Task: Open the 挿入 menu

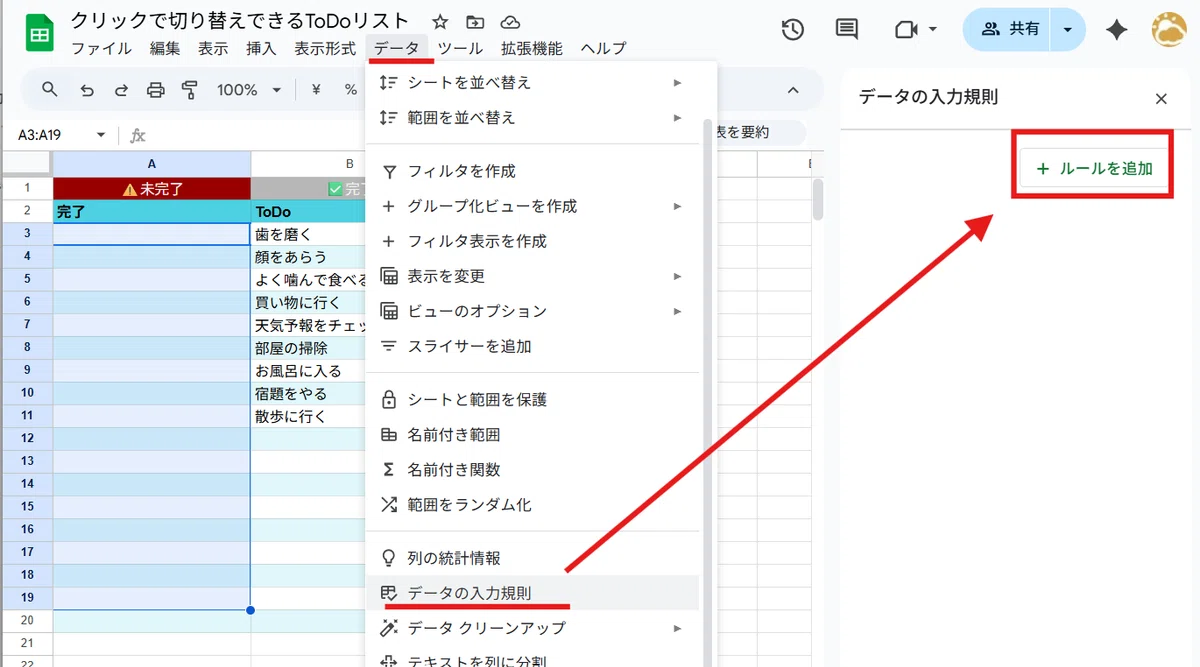Action: pyautogui.click(x=261, y=48)
